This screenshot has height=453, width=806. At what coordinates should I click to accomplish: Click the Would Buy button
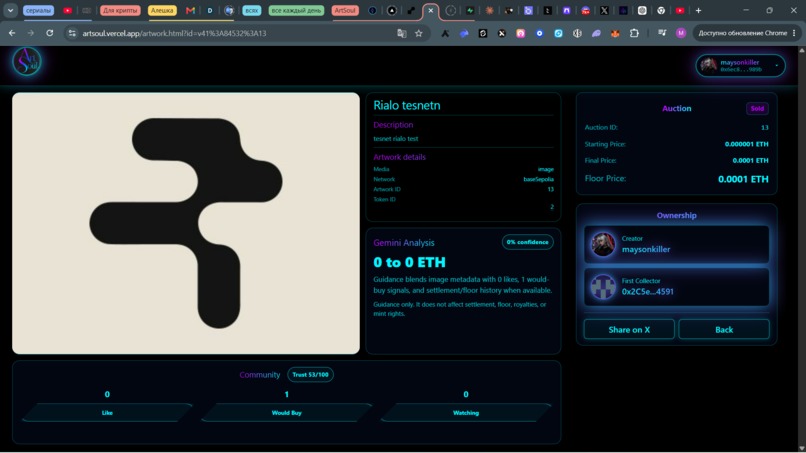[x=286, y=412]
